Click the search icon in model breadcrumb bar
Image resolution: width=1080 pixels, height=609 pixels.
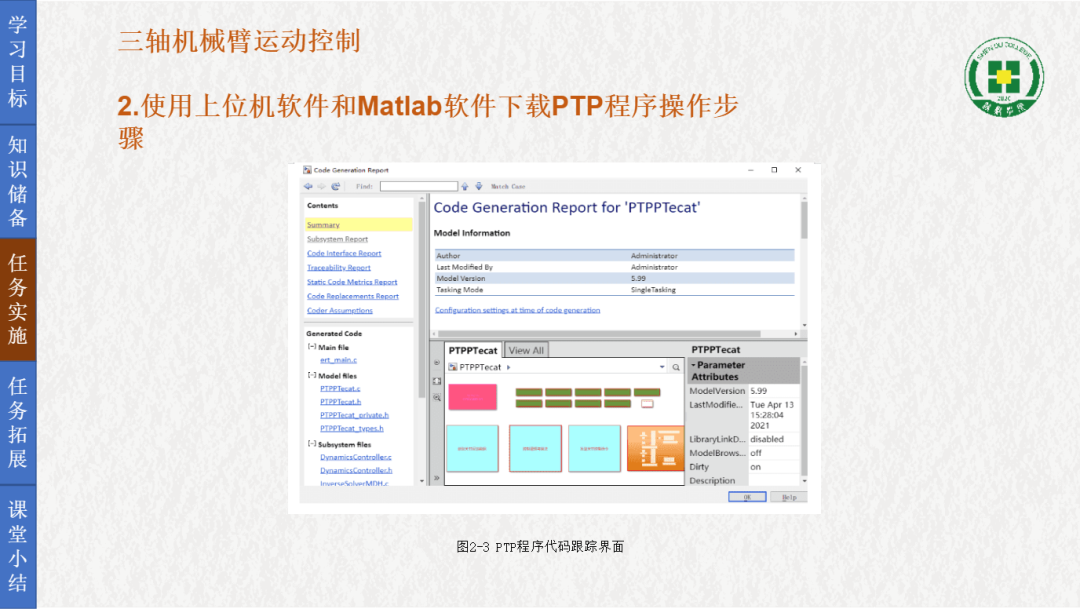[676, 367]
